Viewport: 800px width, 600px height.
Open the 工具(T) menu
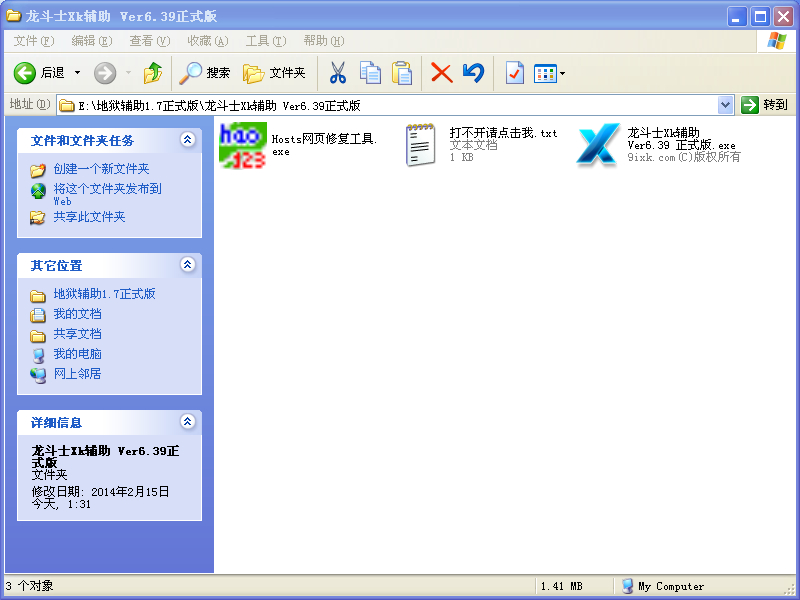point(266,41)
